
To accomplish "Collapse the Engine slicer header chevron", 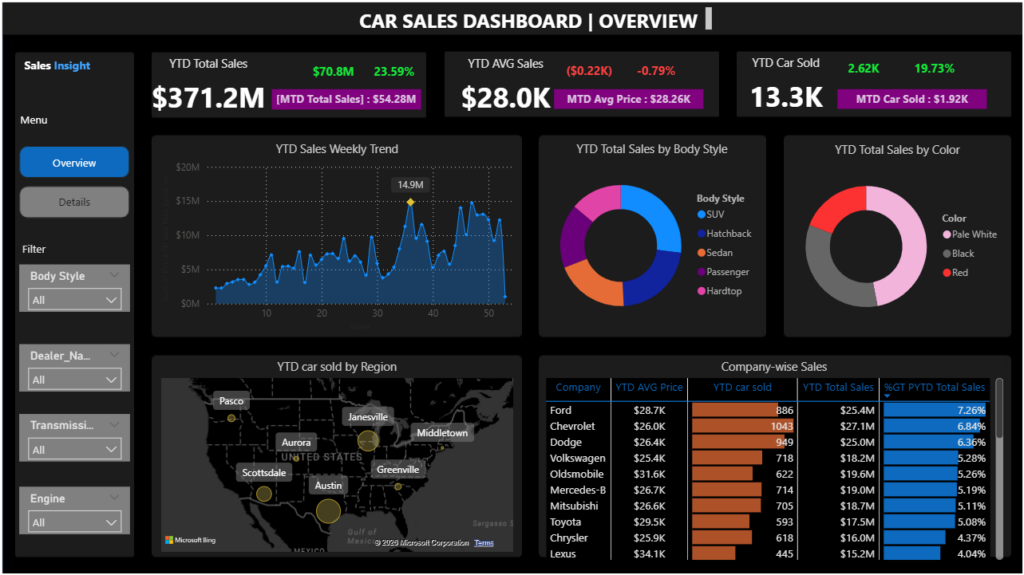I will click(114, 498).
